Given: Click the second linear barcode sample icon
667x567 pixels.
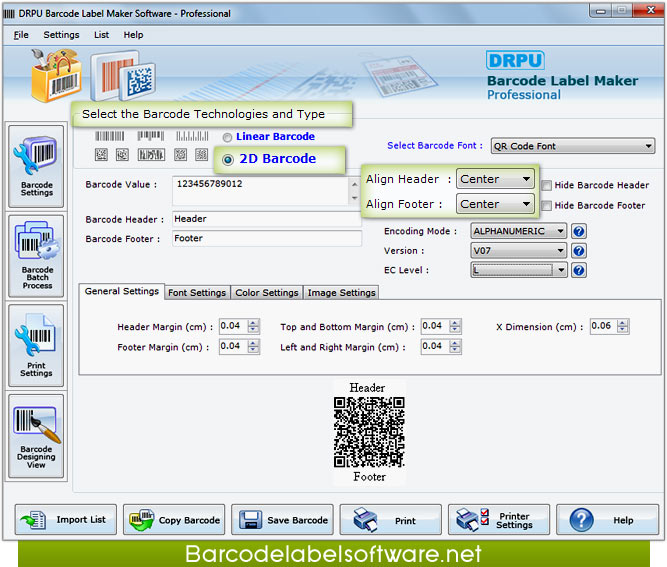Looking at the screenshot, I should pyautogui.click(x=151, y=136).
